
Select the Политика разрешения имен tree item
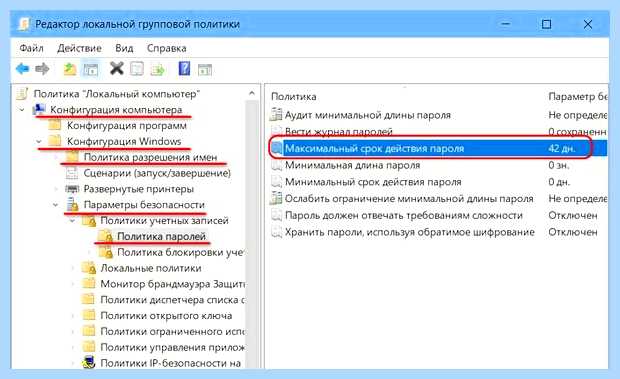click(151, 157)
